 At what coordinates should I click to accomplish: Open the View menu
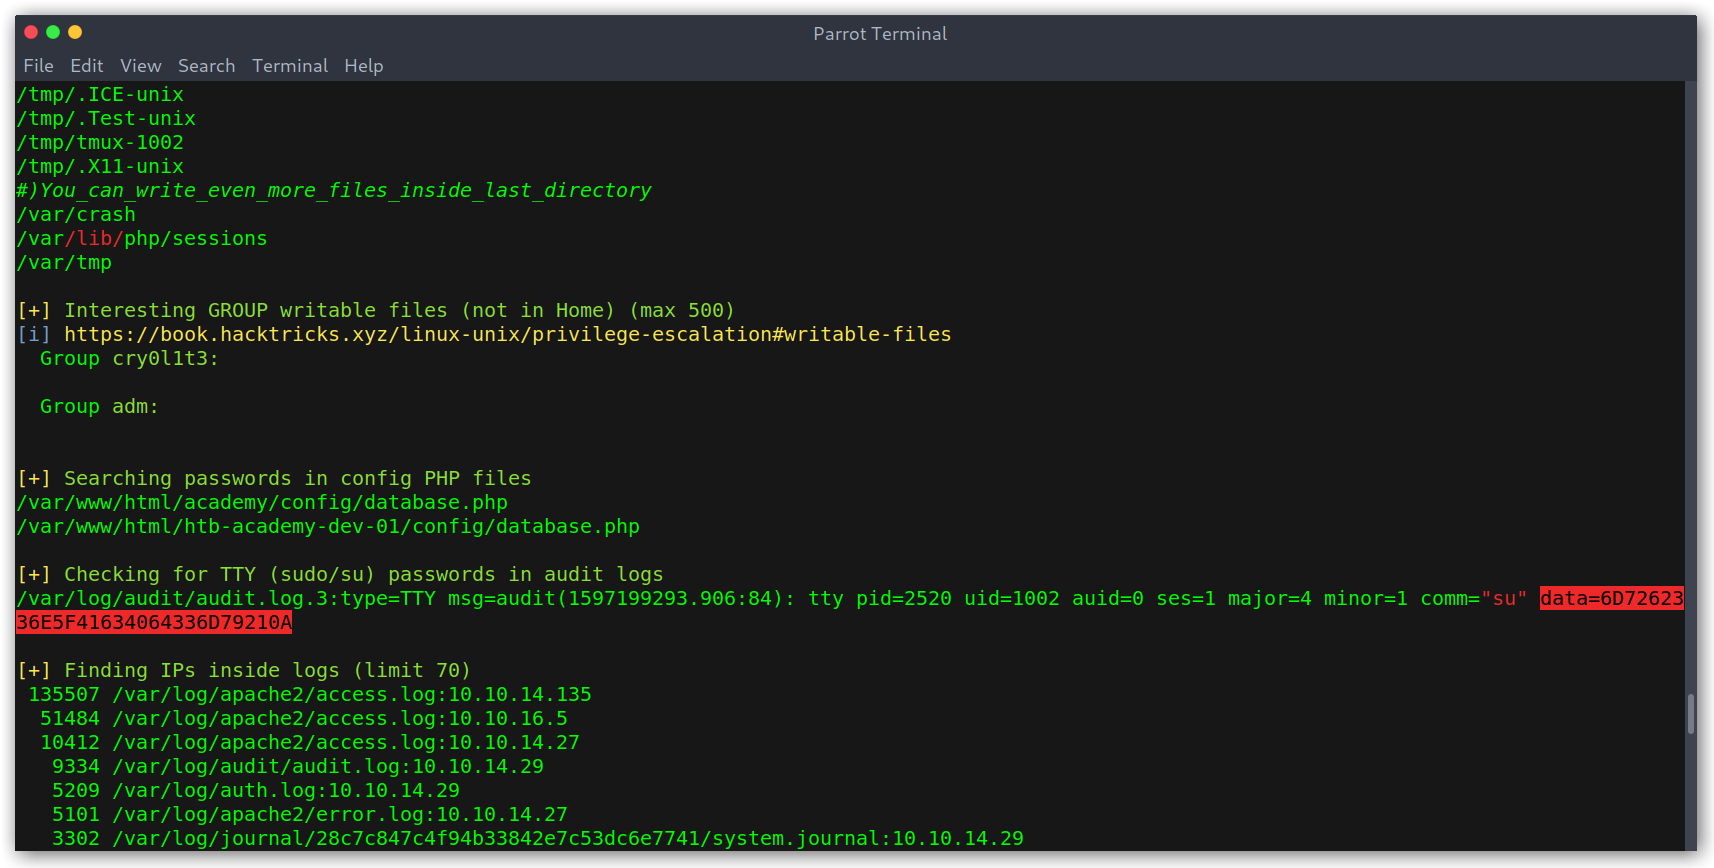141,66
